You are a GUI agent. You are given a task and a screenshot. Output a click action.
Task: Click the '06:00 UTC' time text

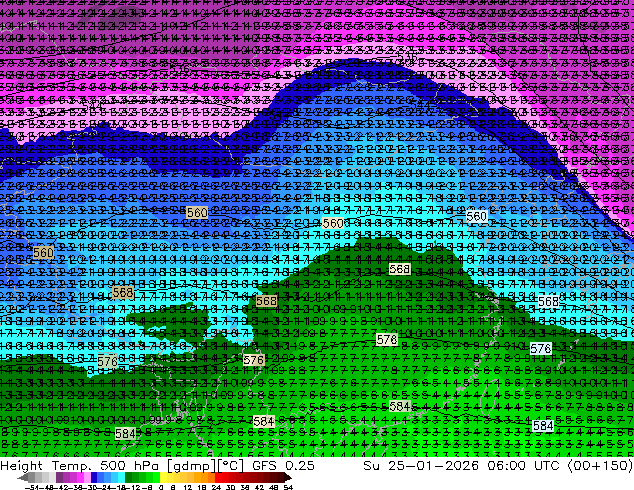click(x=523, y=466)
